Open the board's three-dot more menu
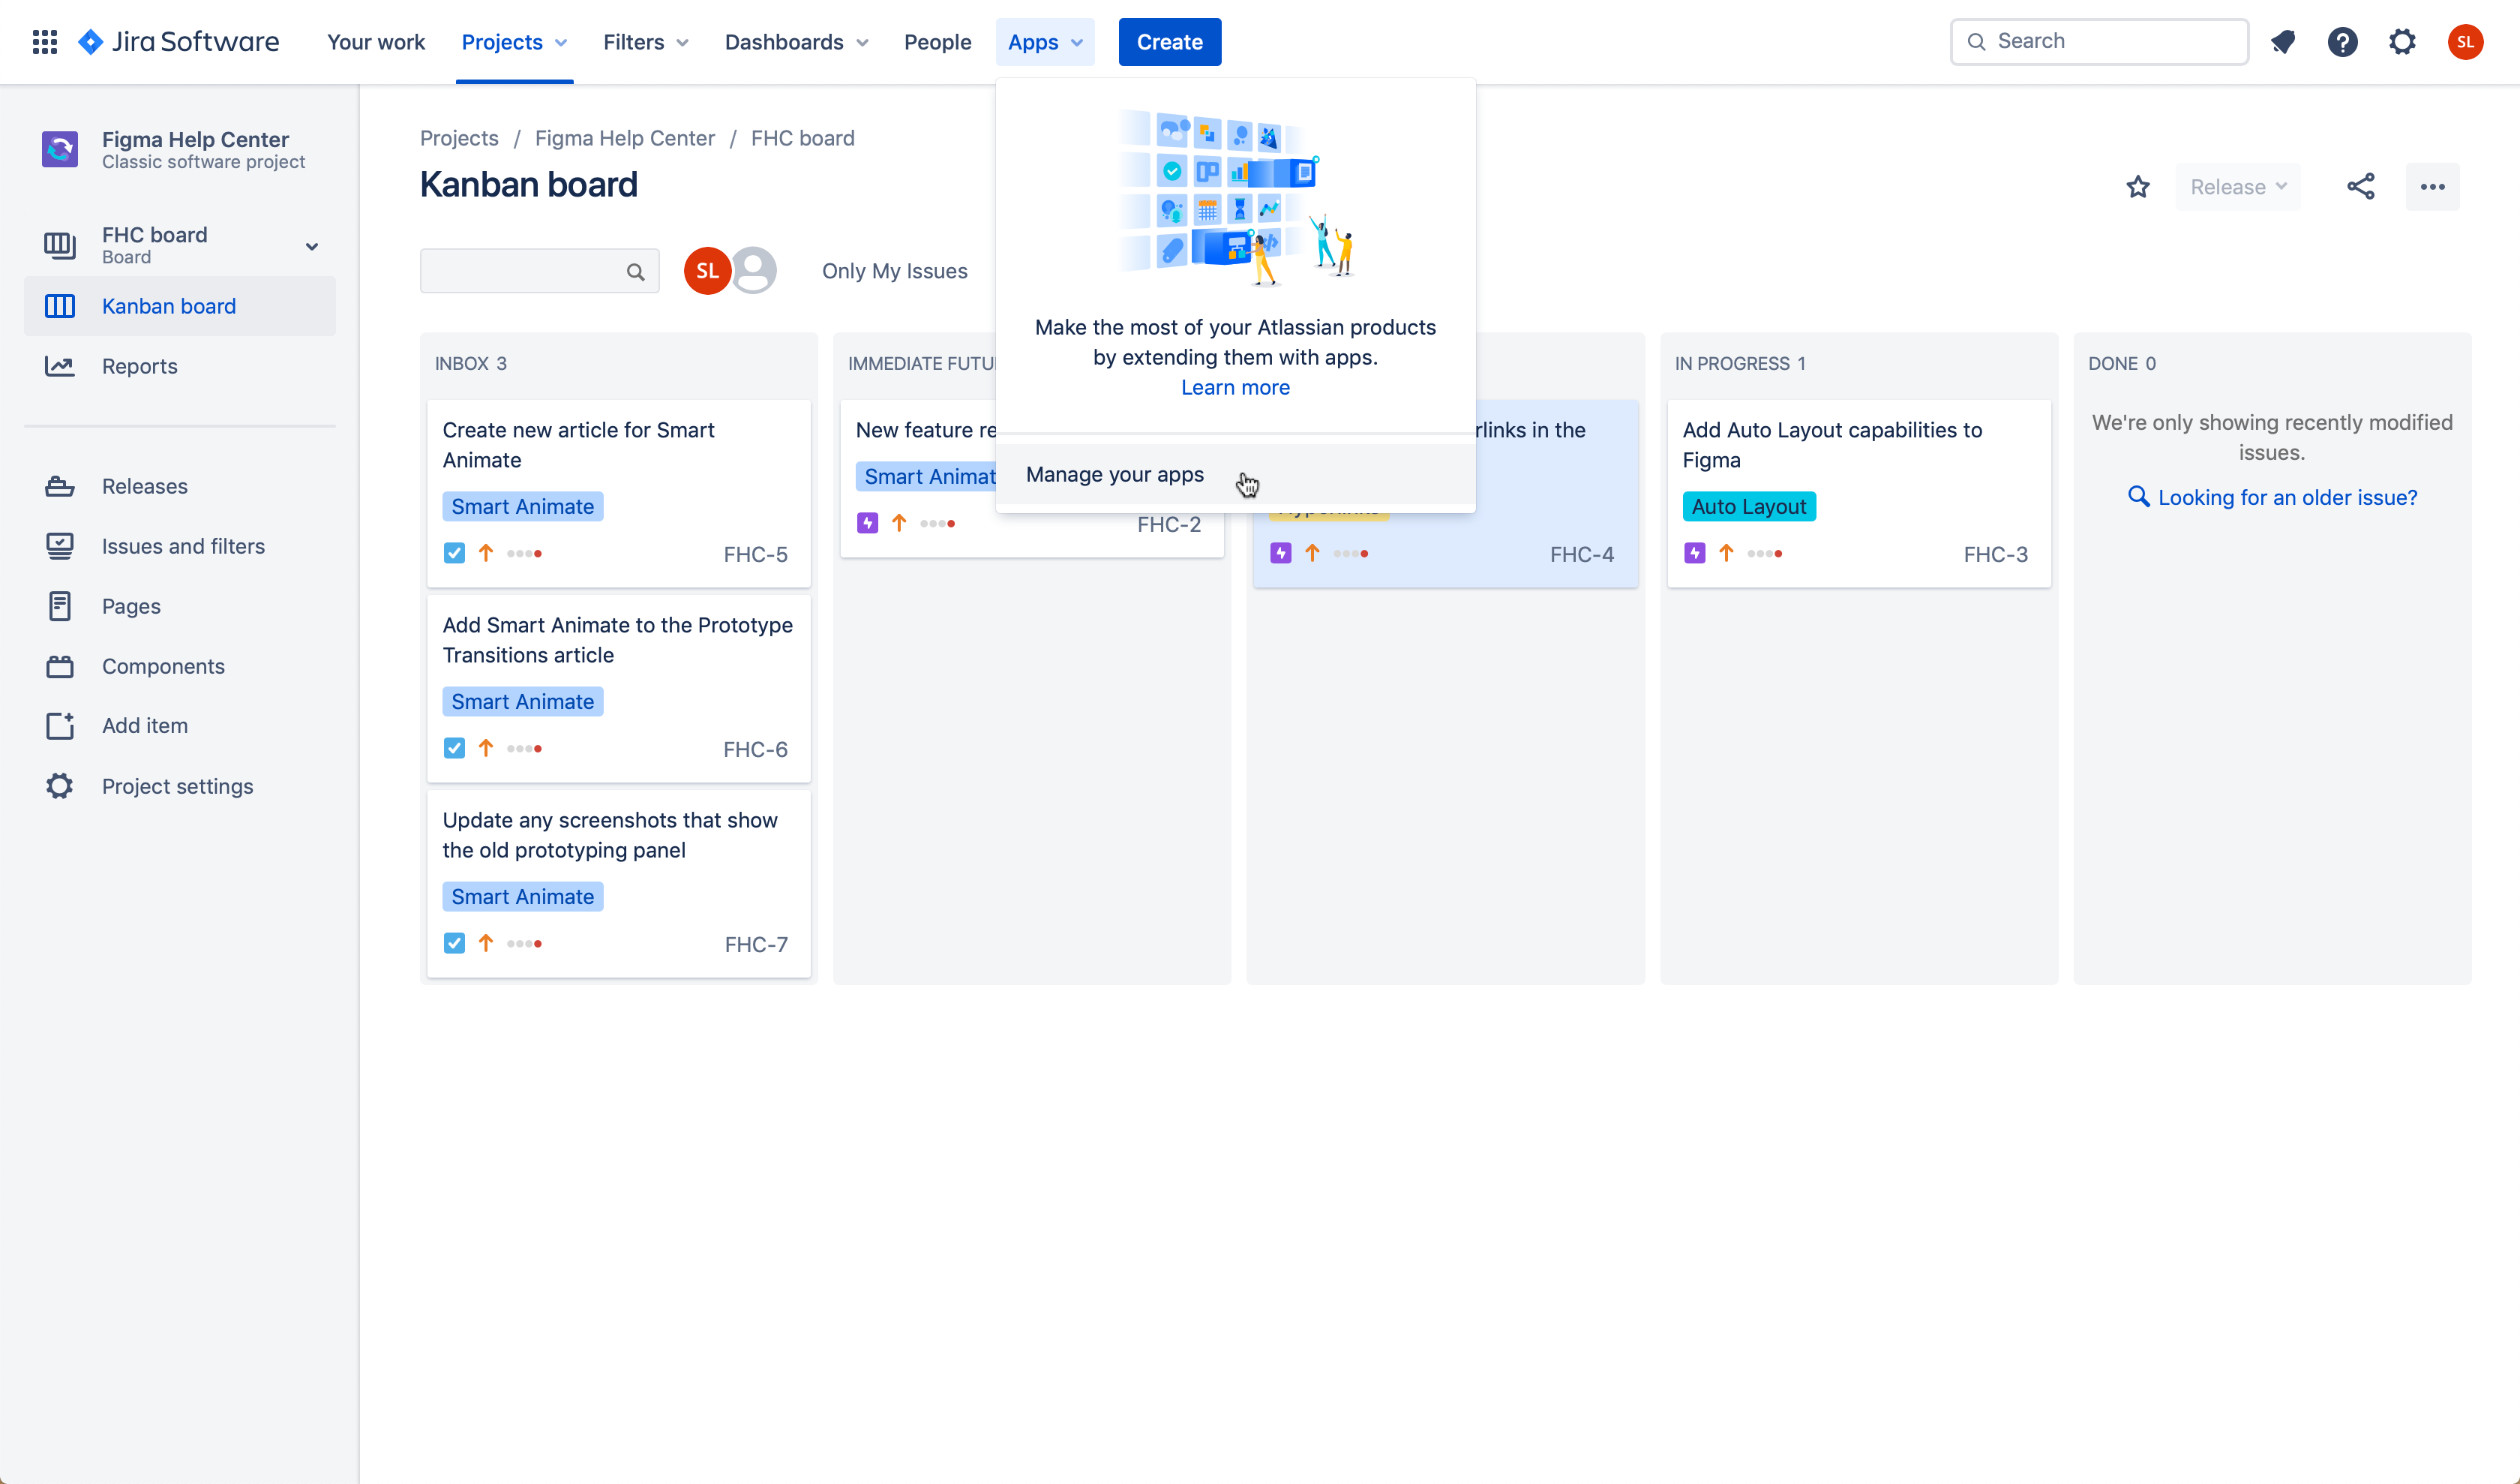2520x1484 pixels. (x=2432, y=187)
